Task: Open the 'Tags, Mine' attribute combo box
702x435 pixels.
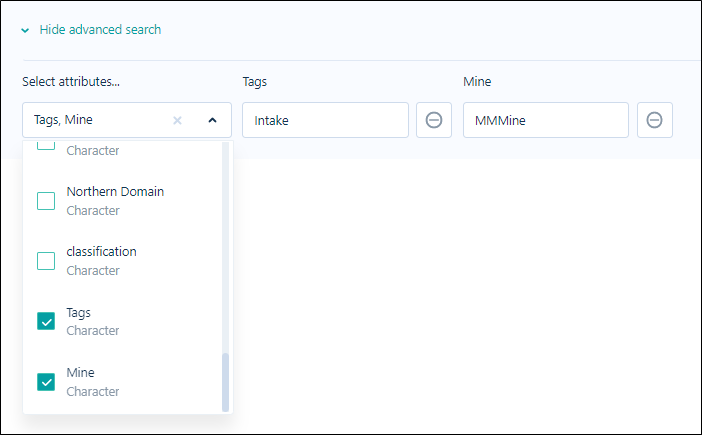Action: 127,120
